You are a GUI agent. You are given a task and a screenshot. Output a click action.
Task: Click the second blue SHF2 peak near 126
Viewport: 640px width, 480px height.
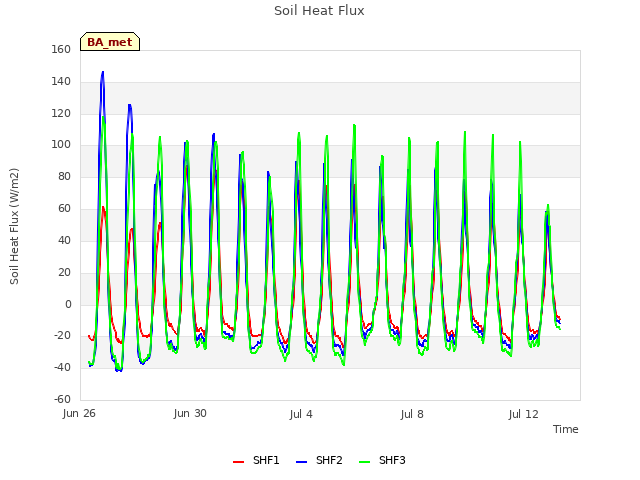tap(129, 105)
